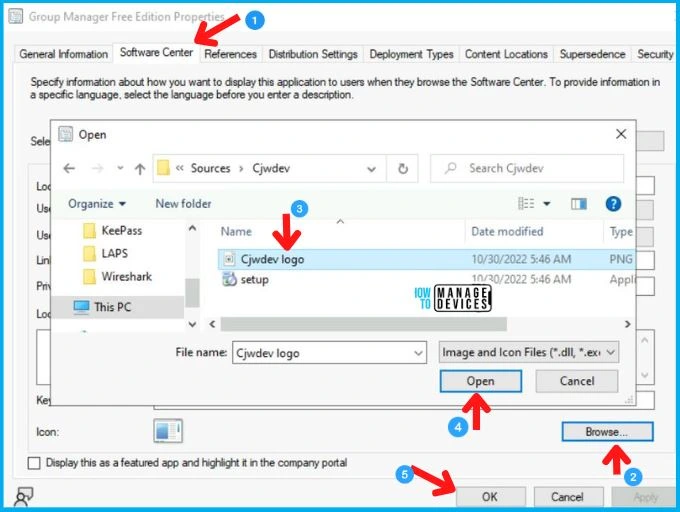680x512 pixels.
Task: Select the LAPS folder
Action: 105,253
